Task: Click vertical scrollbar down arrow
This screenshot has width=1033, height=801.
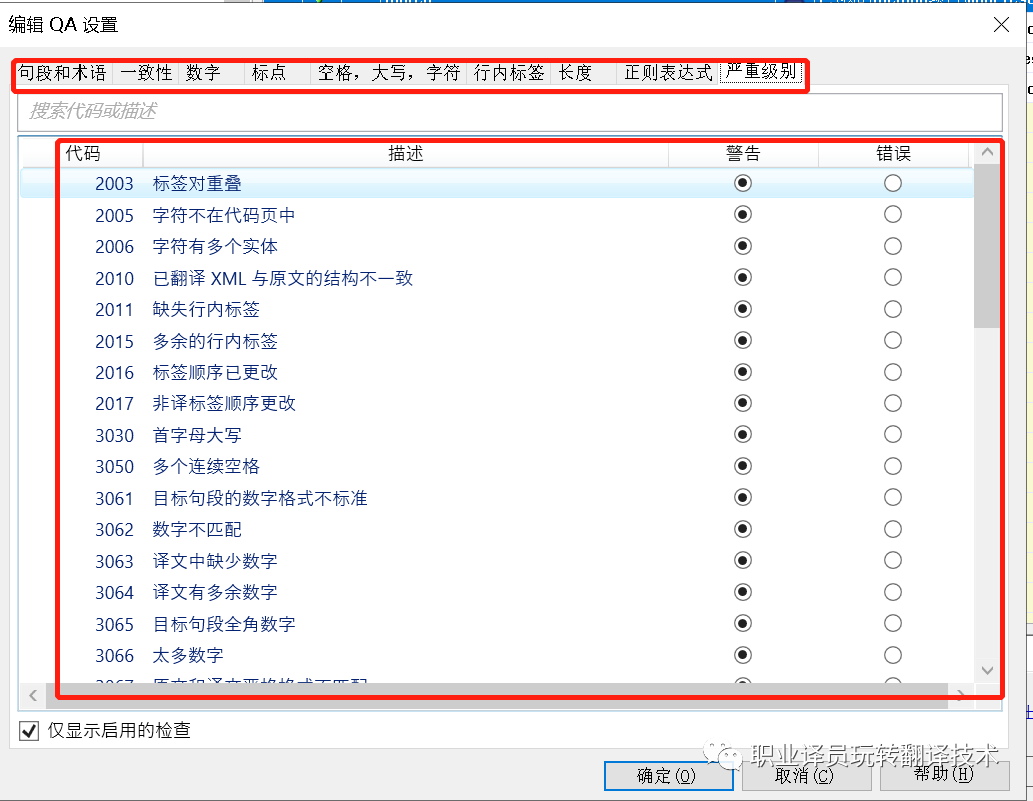Action: coord(987,671)
